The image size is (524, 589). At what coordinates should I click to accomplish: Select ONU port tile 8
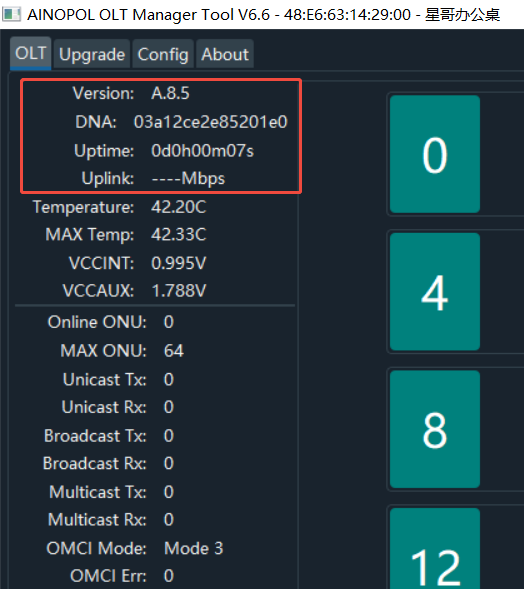(x=435, y=429)
